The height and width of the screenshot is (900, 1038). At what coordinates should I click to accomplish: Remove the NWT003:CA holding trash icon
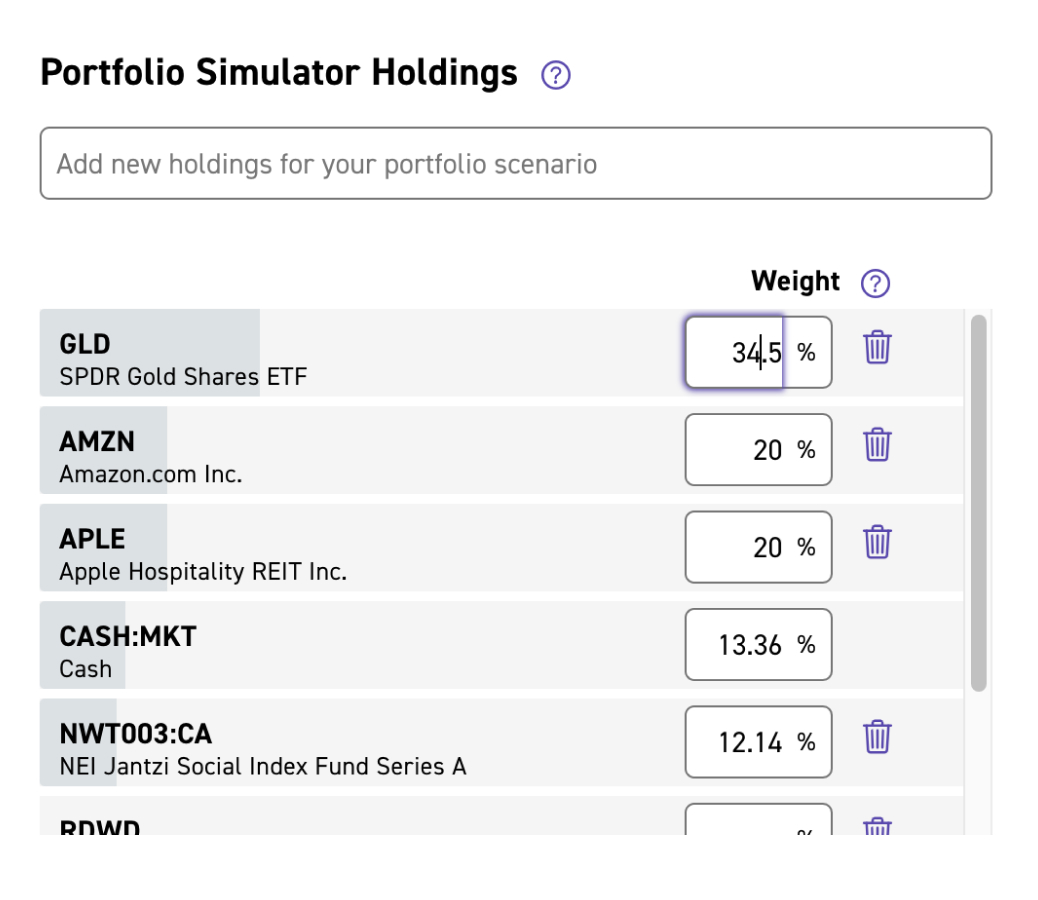pyautogui.click(x=877, y=736)
